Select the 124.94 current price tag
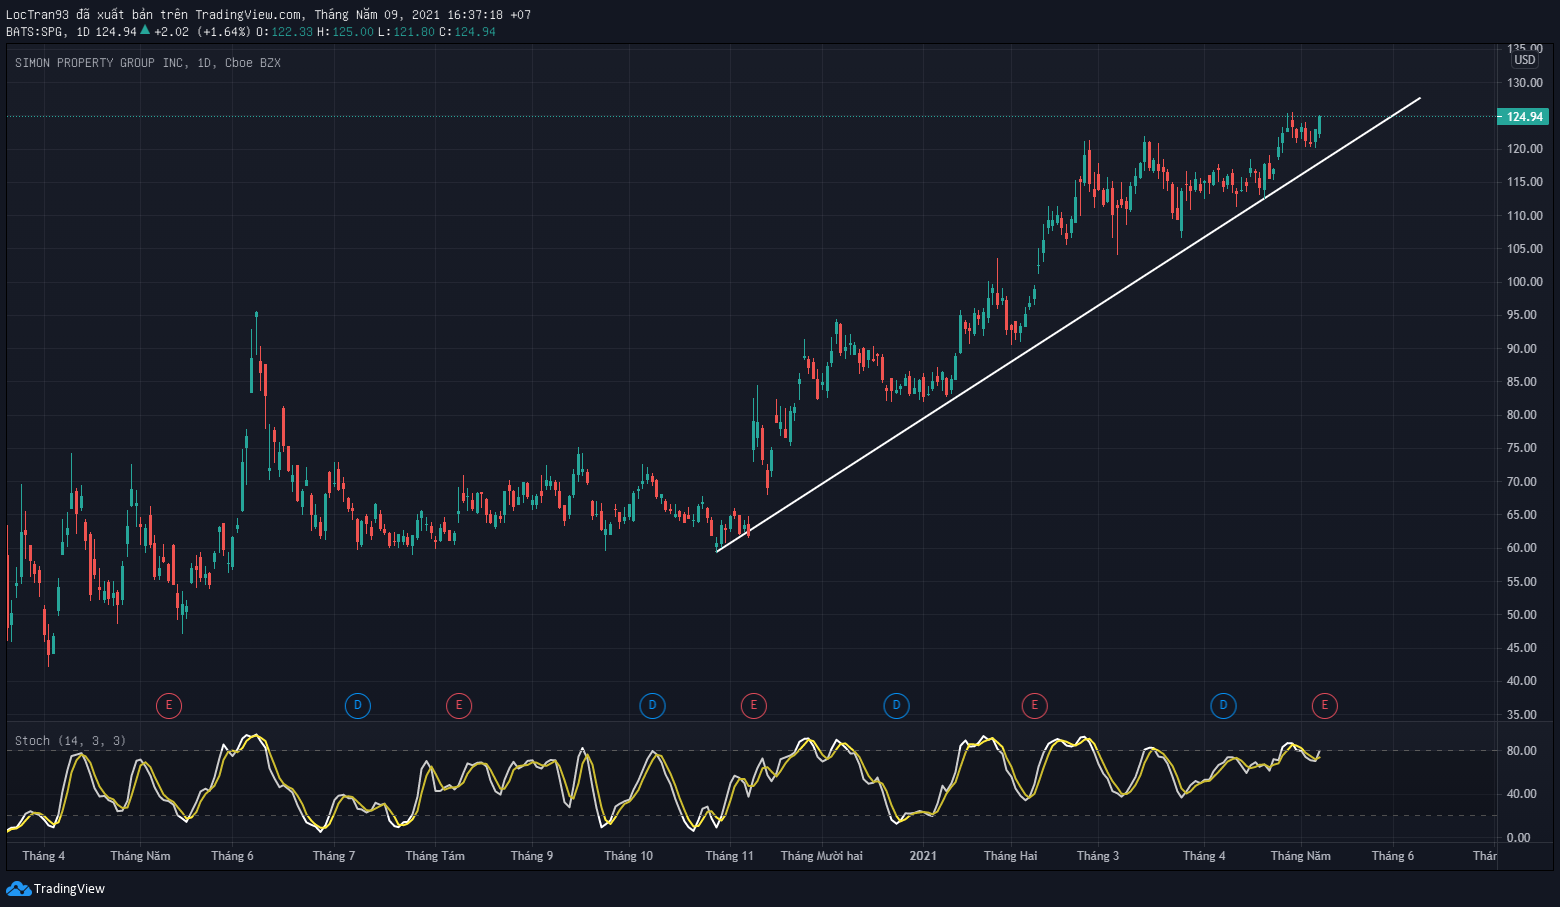 [x=1523, y=117]
